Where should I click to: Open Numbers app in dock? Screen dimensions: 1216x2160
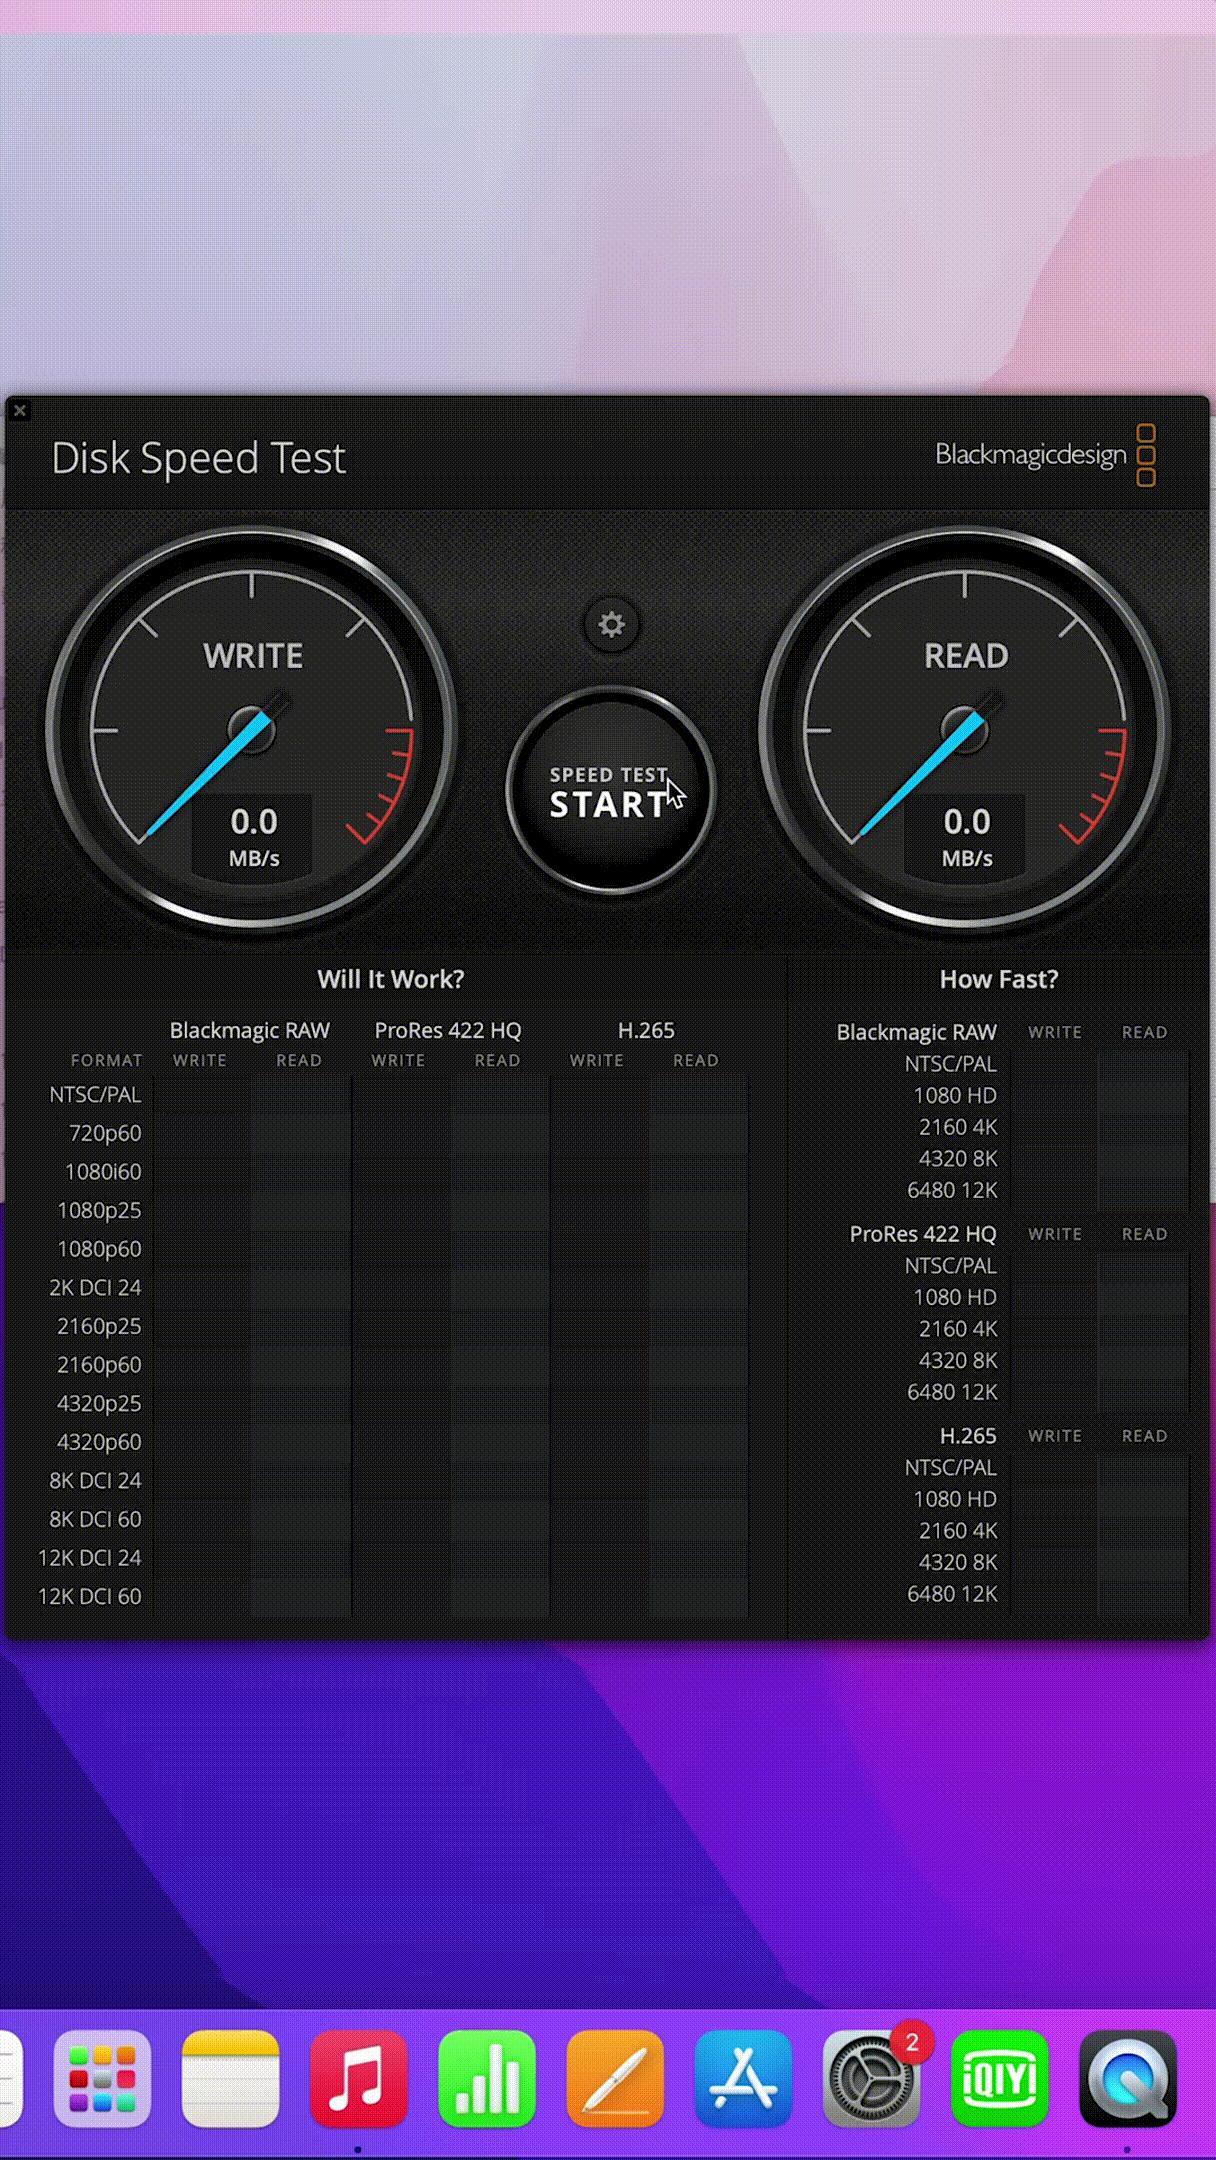(487, 2078)
